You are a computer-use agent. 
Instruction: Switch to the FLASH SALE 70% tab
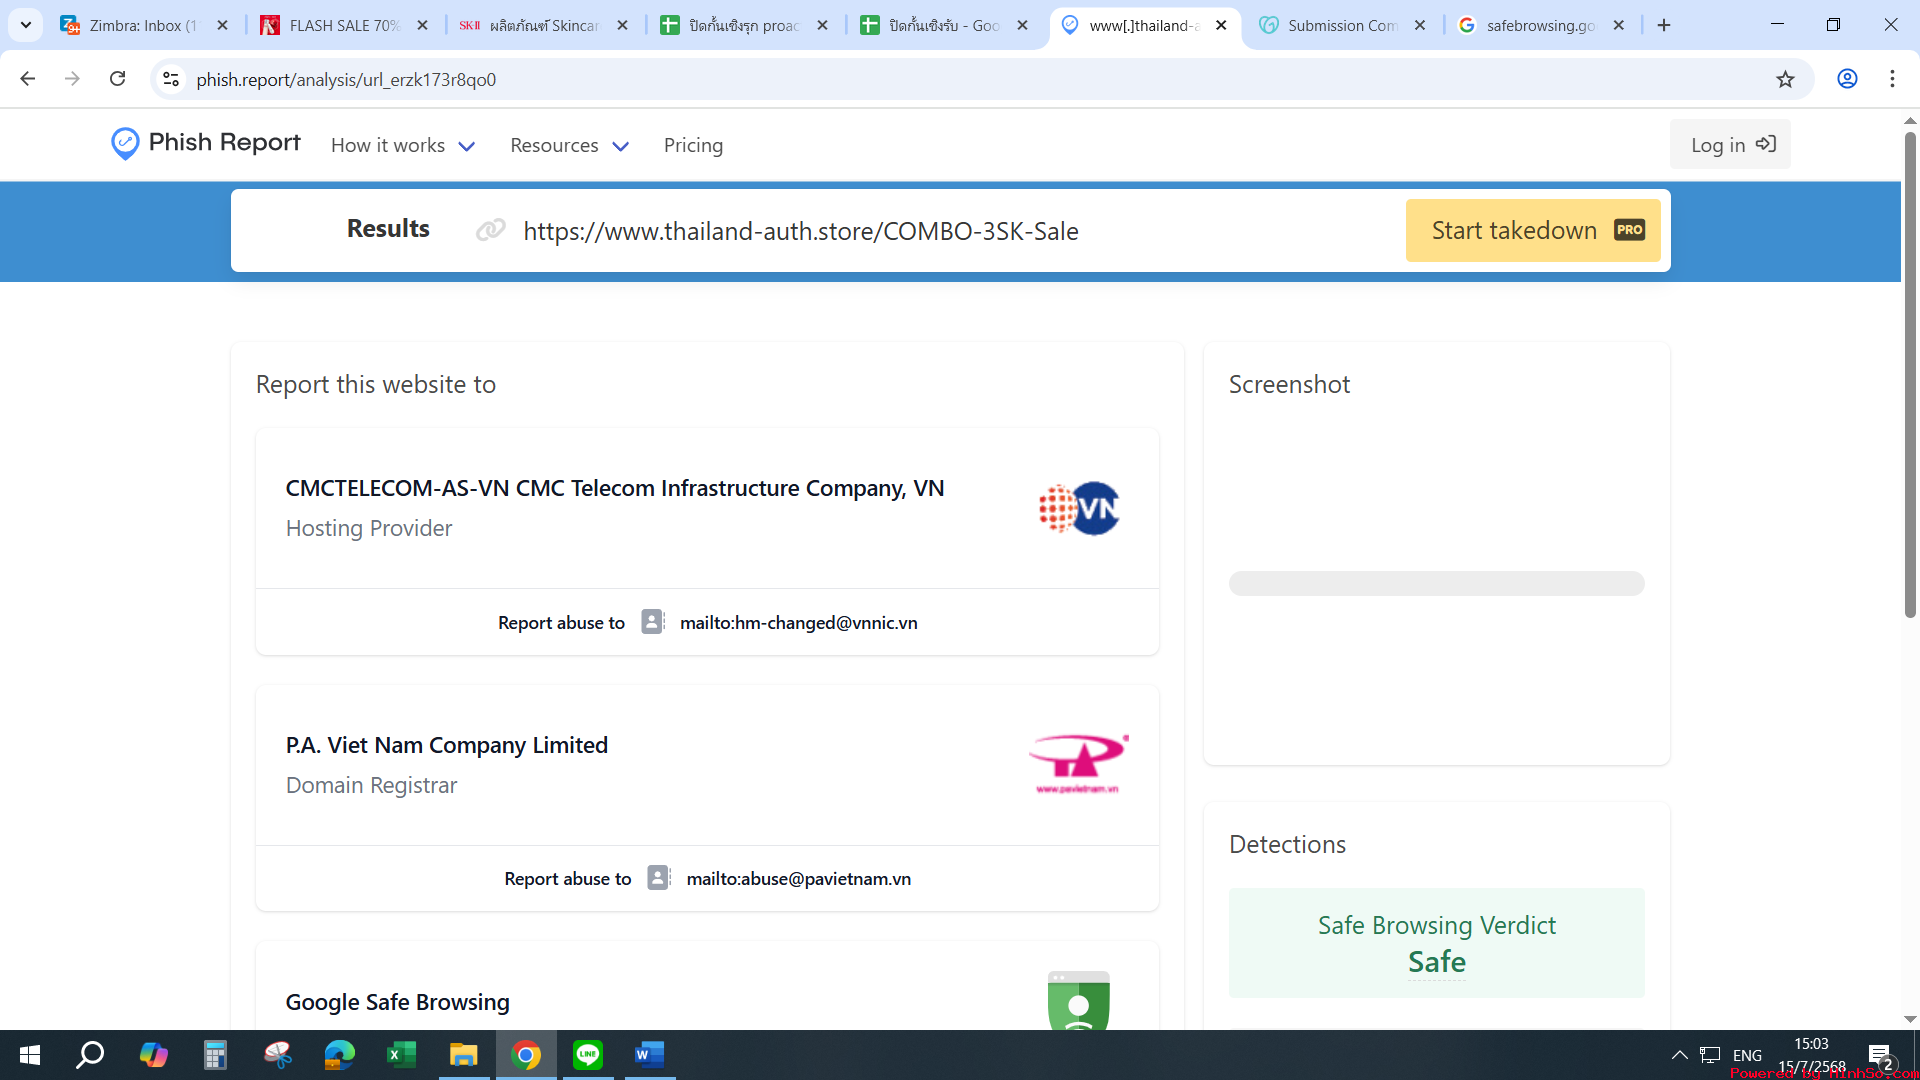click(343, 25)
